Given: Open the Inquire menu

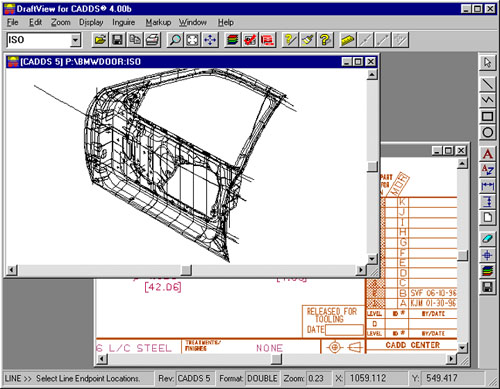Looking at the screenshot, I should click(123, 22).
